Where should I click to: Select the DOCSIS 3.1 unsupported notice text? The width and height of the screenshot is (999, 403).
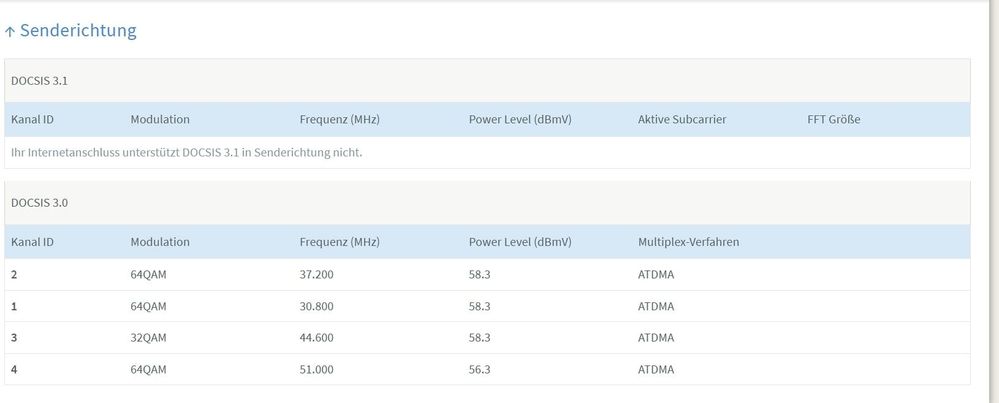click(x=186, y=153)
